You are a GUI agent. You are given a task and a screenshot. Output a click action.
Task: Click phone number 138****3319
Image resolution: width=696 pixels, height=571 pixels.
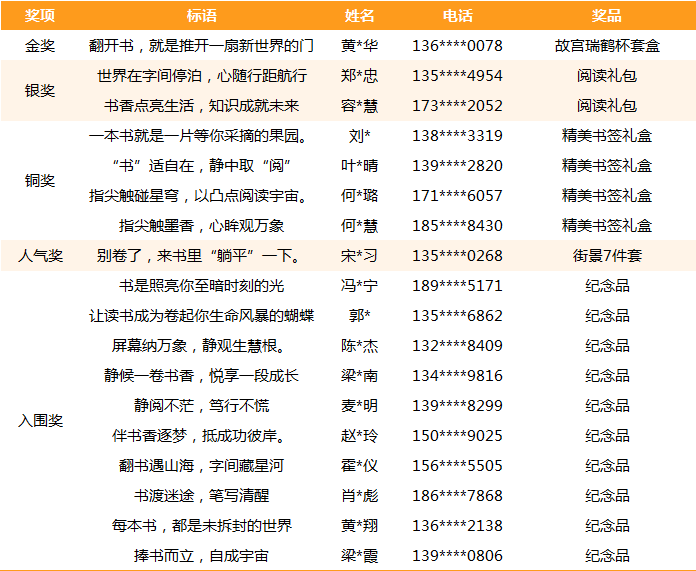tap(458, 135)
